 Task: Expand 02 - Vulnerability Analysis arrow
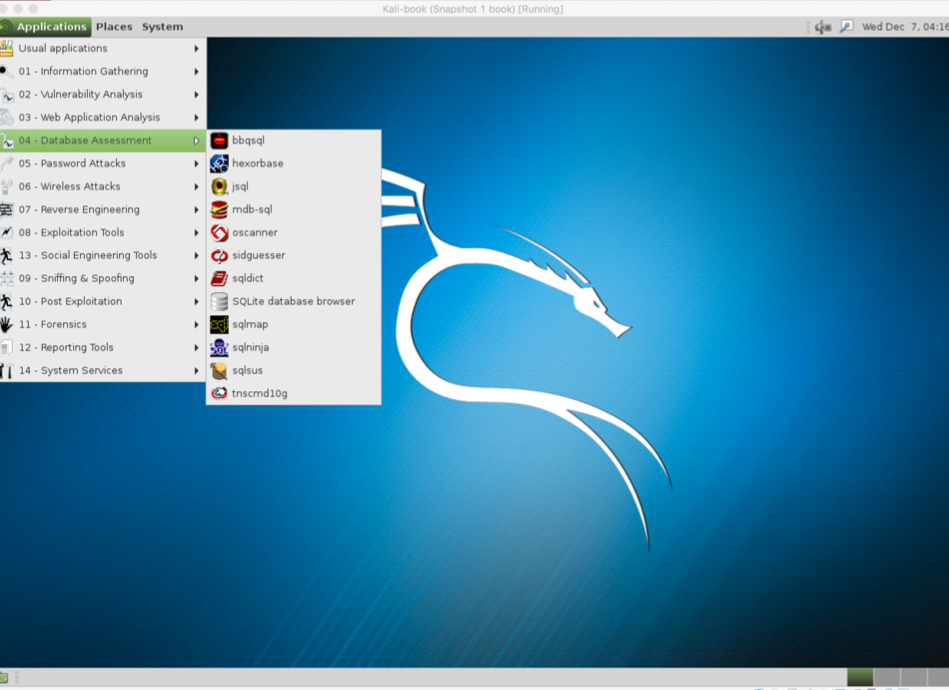(x=196, y=94)
